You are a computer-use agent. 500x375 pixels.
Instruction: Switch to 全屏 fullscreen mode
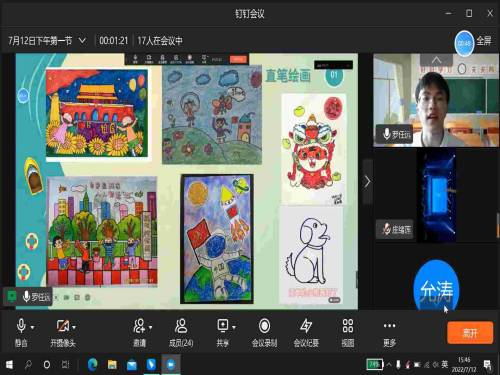[483, 41]
